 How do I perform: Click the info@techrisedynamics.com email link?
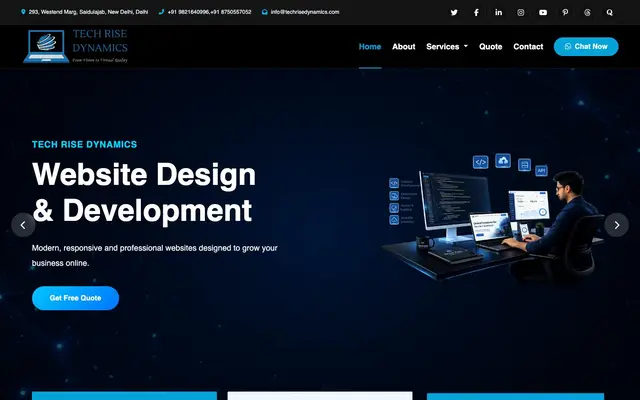click(305, 12)
